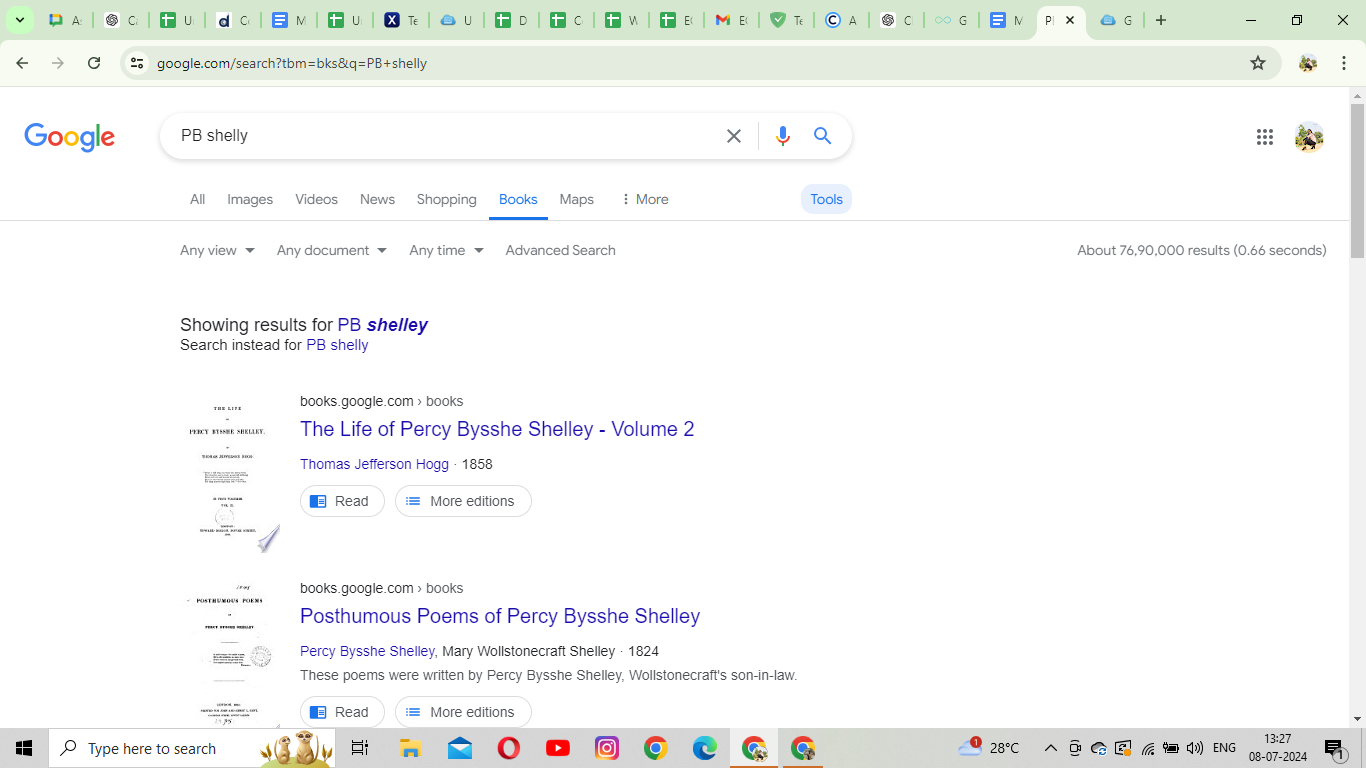Switch to the Videos tab
Screen dimensions: 1366x768
pyautogui.click(x=316, y=199)
